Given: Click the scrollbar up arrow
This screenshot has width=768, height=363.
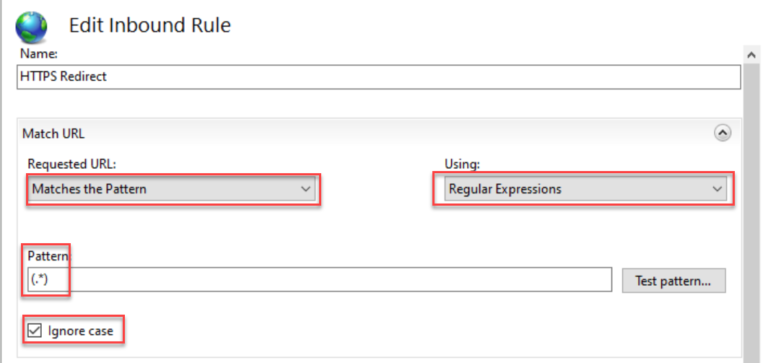Looking at the screenshot, I should 752,55.
